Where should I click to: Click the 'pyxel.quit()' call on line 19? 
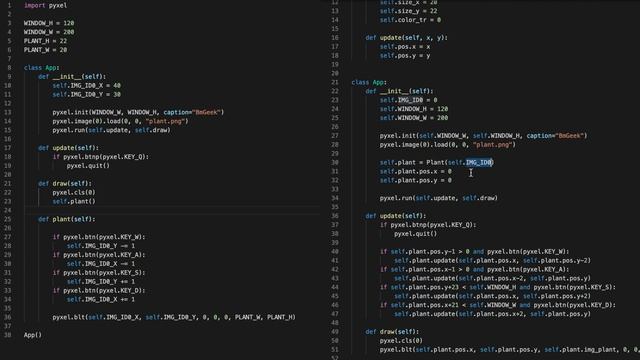pyautogui.click(x=88, y=166)
